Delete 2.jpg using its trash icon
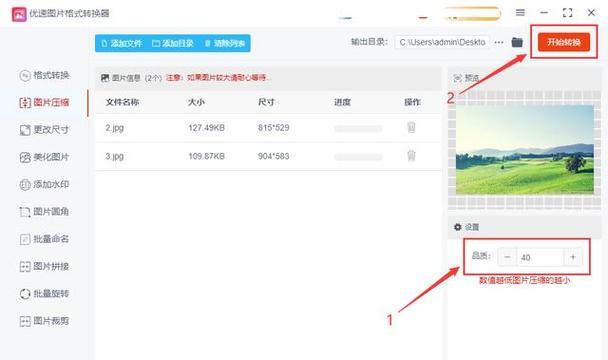 pyautogui.click(x=411, y=127)
